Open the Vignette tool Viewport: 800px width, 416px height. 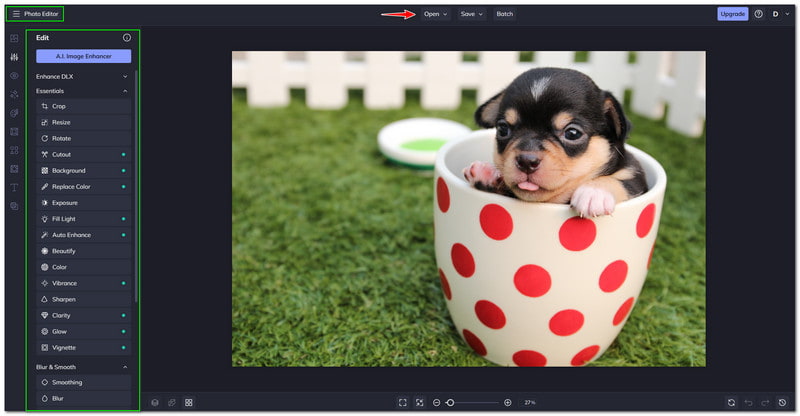click(x=84, y=348)
